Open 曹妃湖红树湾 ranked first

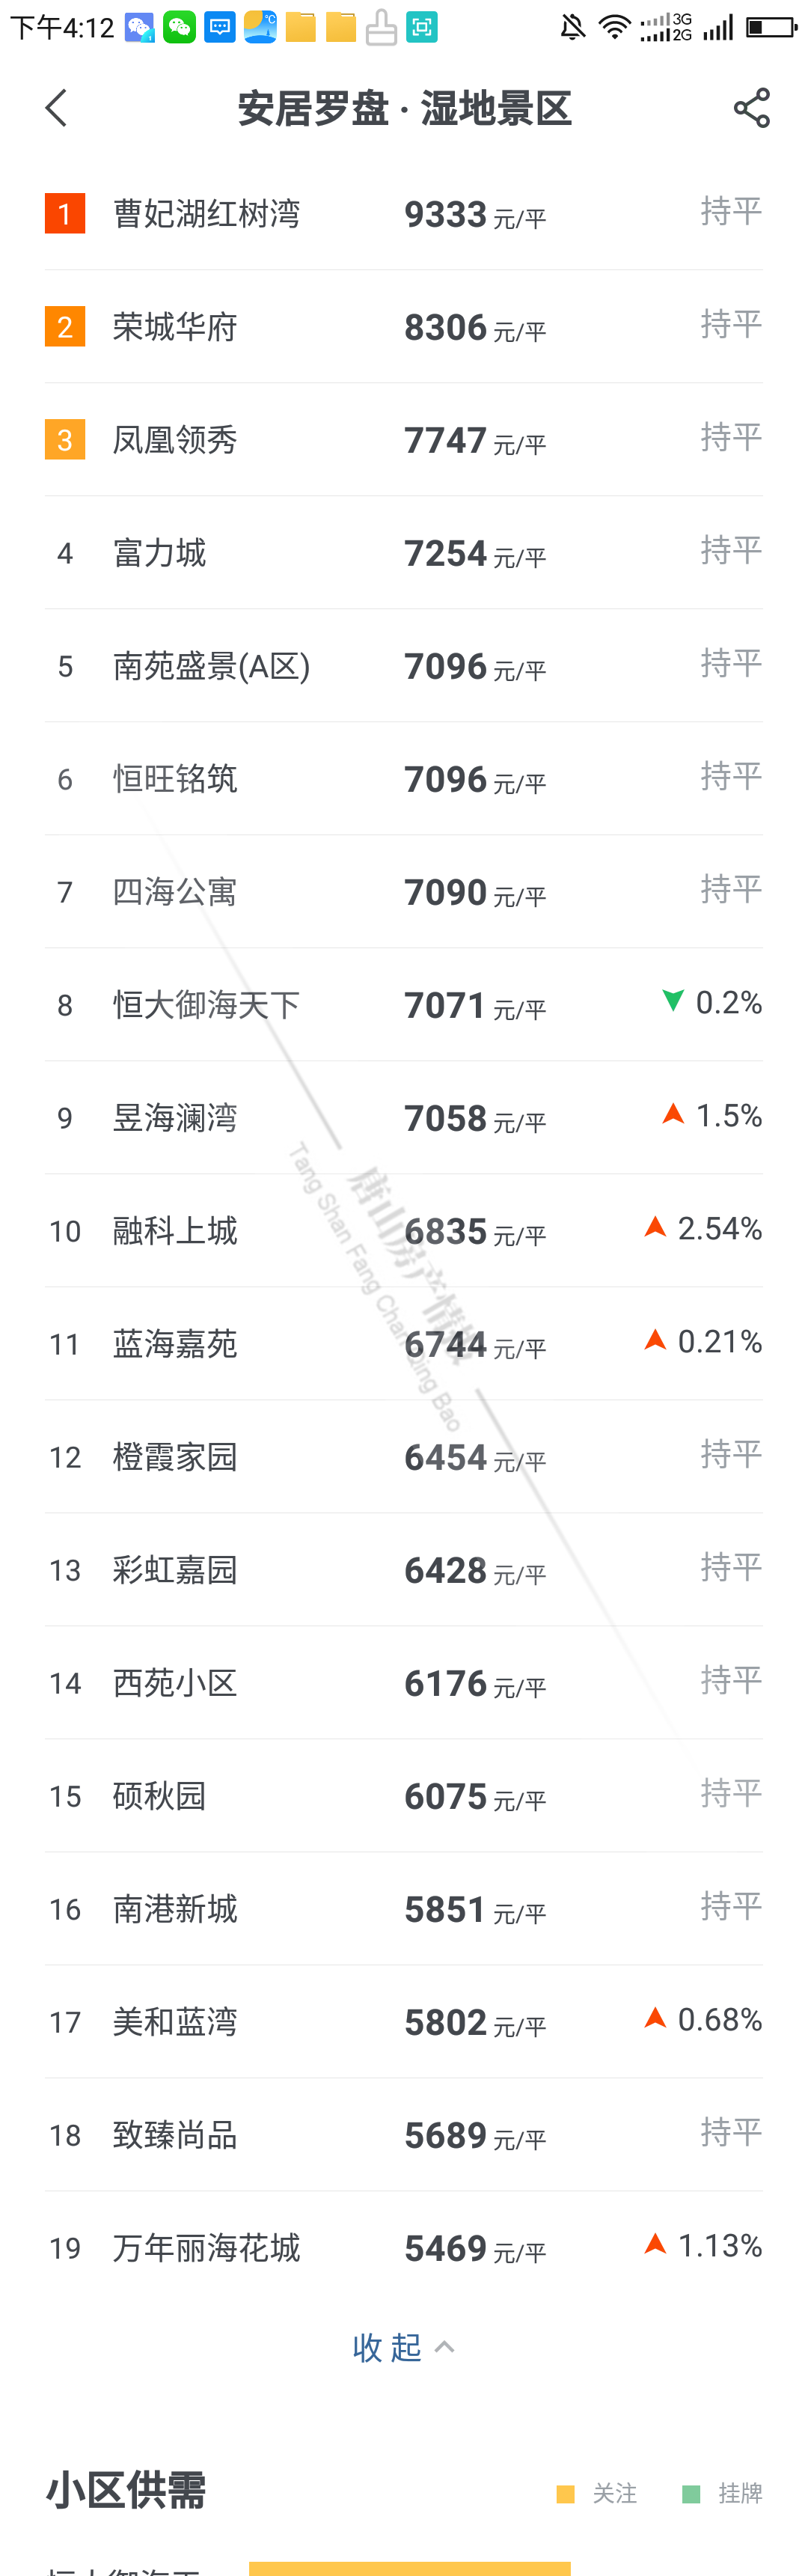[x=206, y=214]
